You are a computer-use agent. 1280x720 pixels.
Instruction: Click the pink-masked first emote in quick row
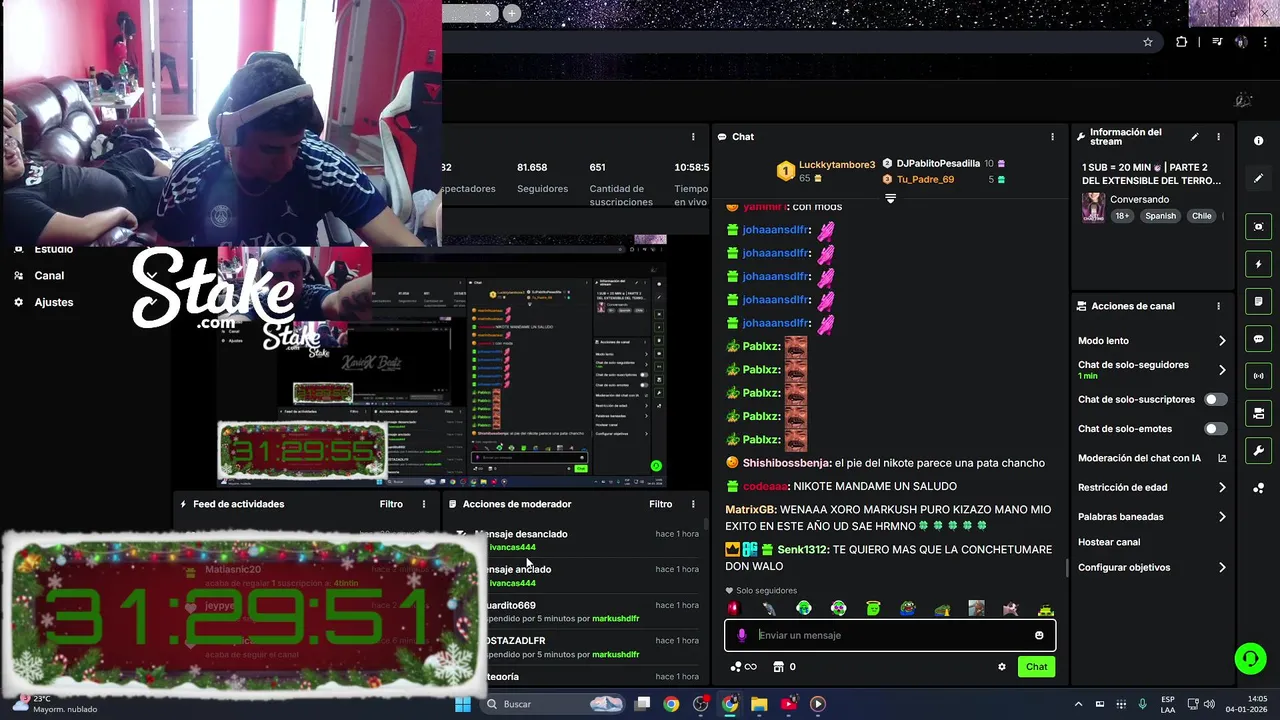pos(734,608)
